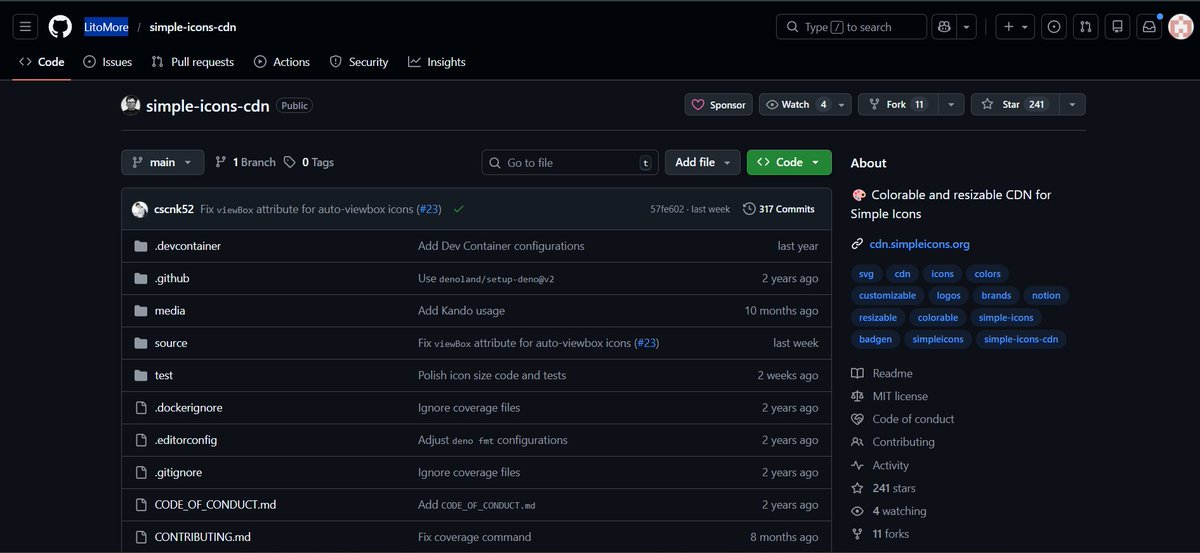Open the media folder
This screenshot has width=1200, height=553.
(170, 311)
